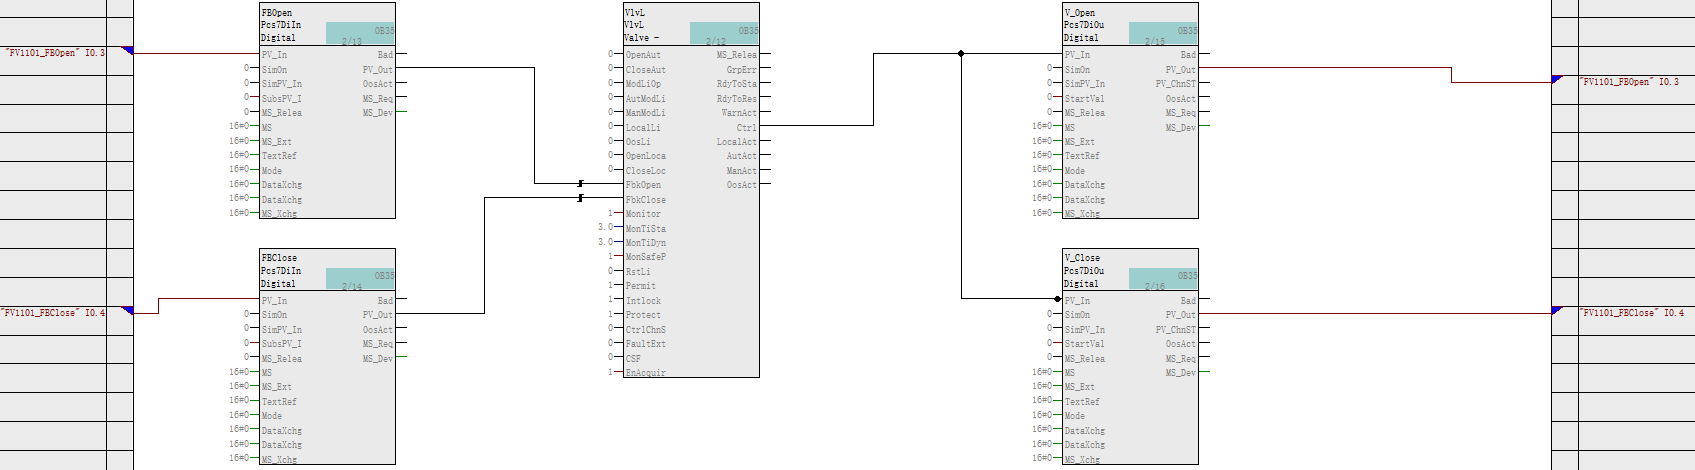
Task: Click blue triangle marker beside right FV1101_FBClose I0.4
Action: (x=1557, y=310)
